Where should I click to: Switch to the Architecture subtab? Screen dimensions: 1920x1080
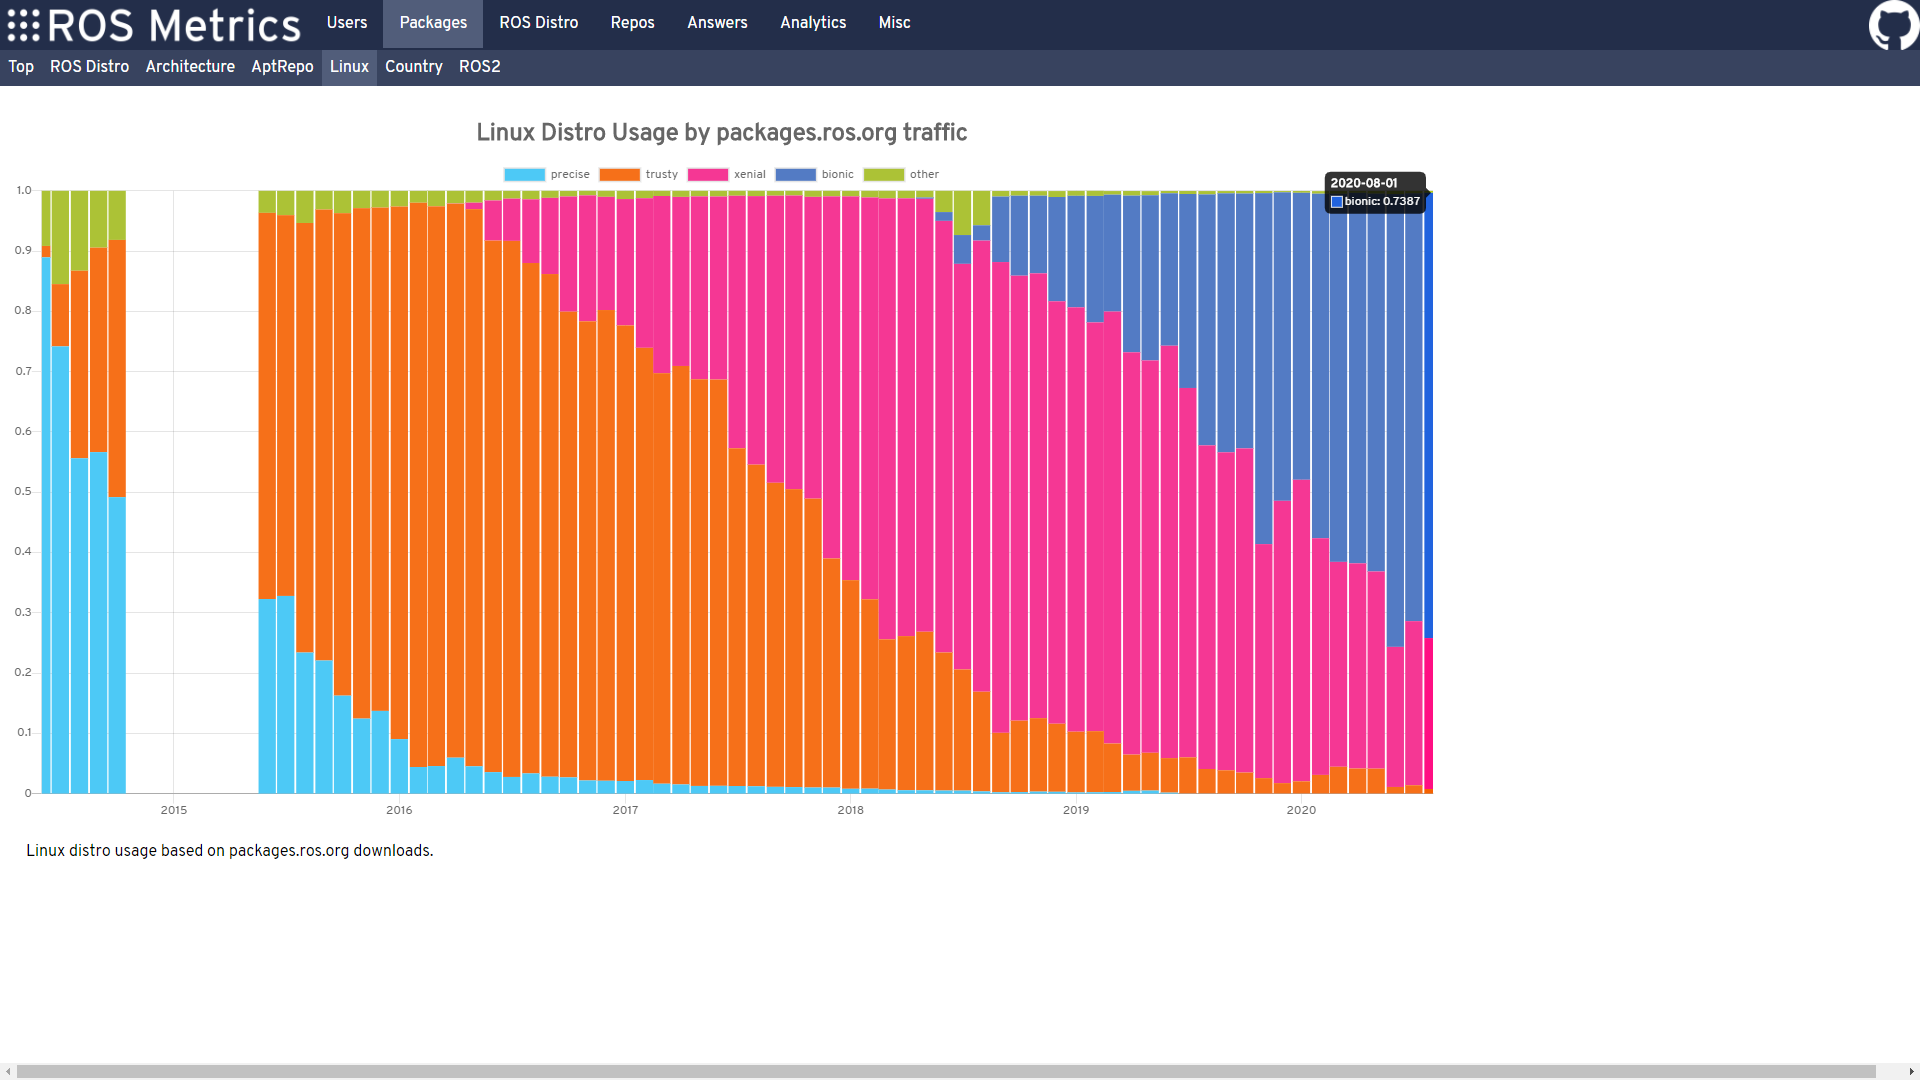tap(190, 67)
